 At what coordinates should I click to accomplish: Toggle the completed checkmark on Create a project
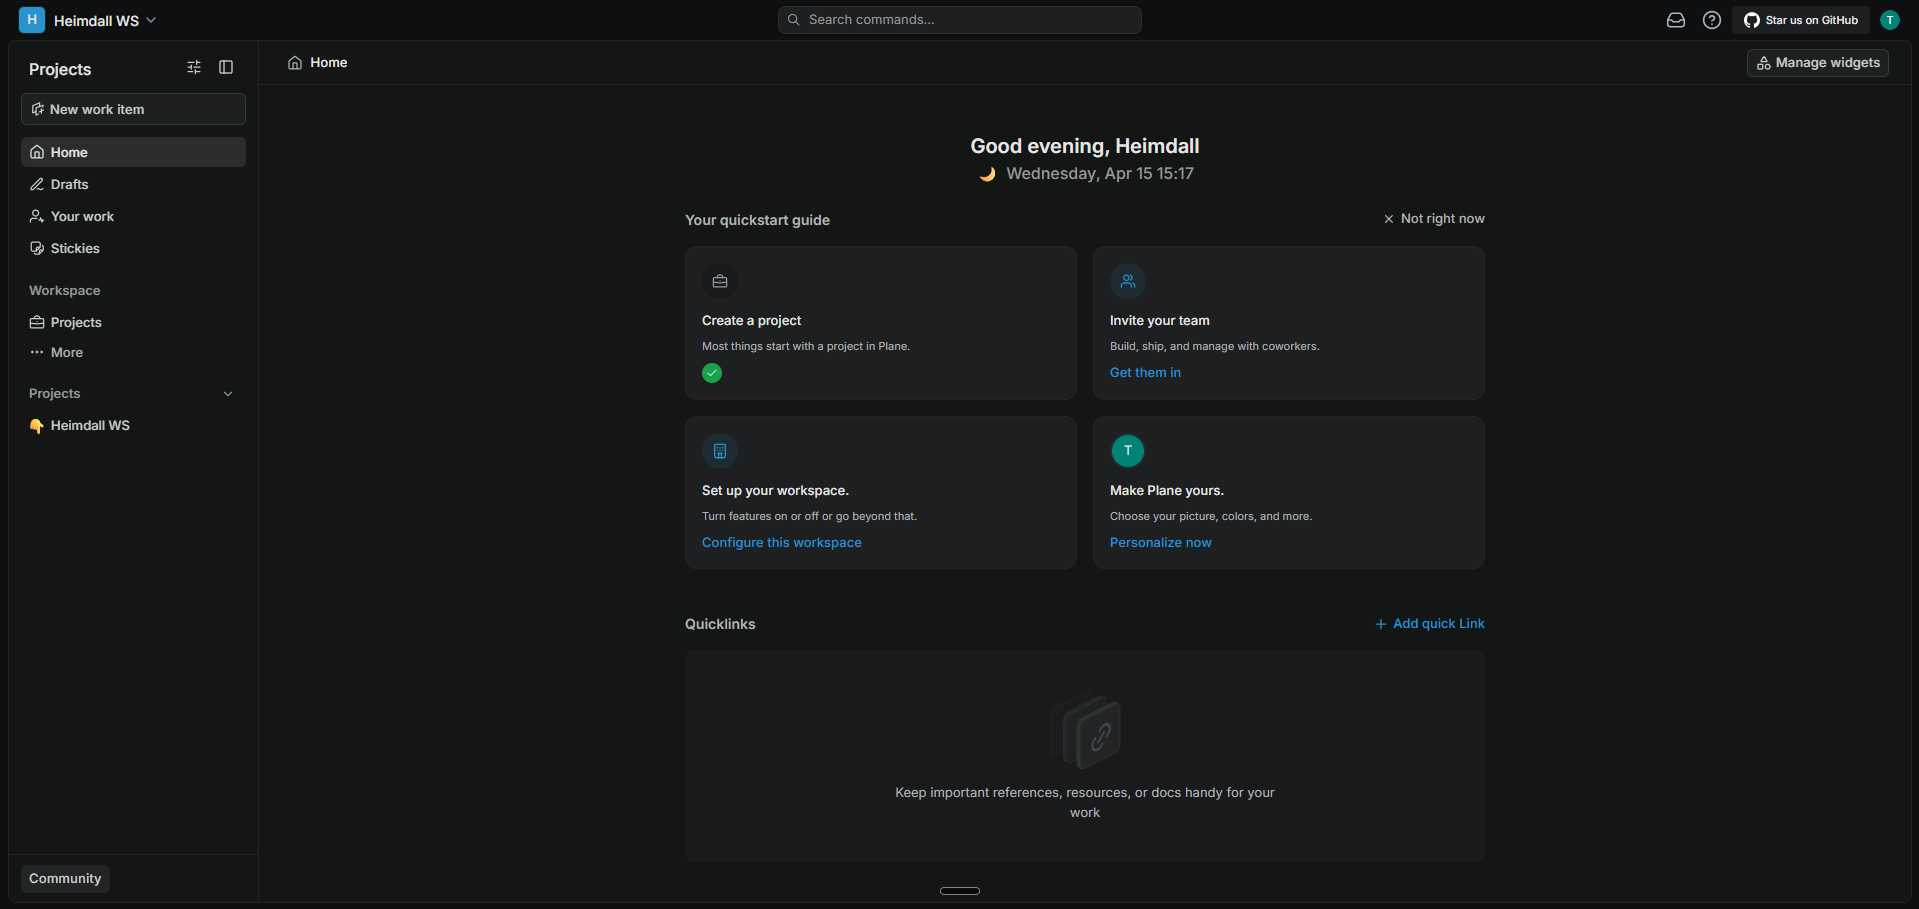(x=711, y=373)
